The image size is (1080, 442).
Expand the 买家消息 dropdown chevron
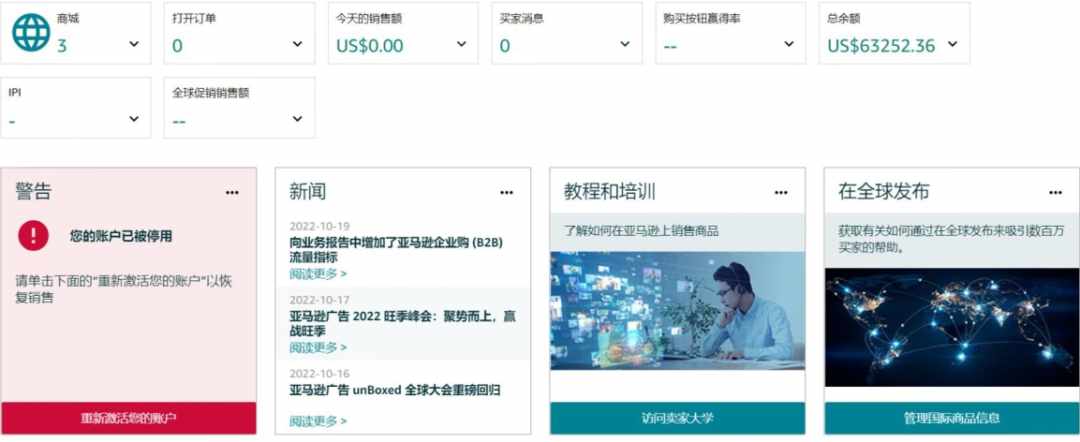pyautogui.click(x=625, y=44)
